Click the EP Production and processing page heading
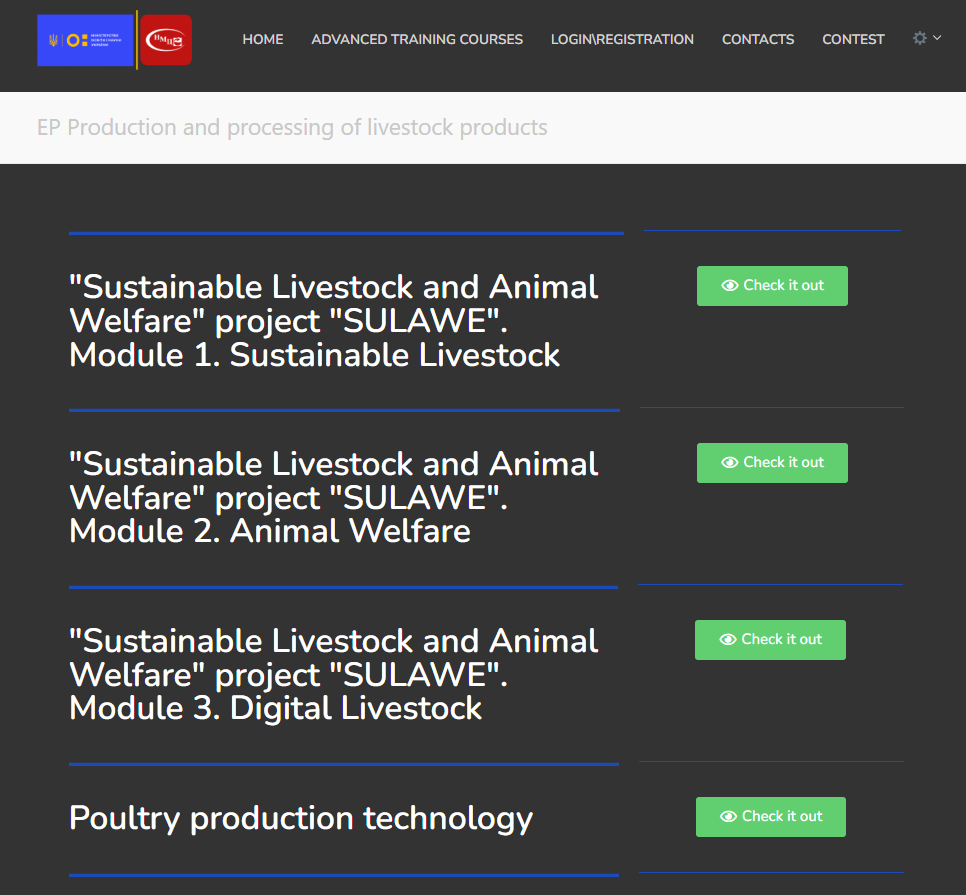966x895 pixels. pos(292,128)
